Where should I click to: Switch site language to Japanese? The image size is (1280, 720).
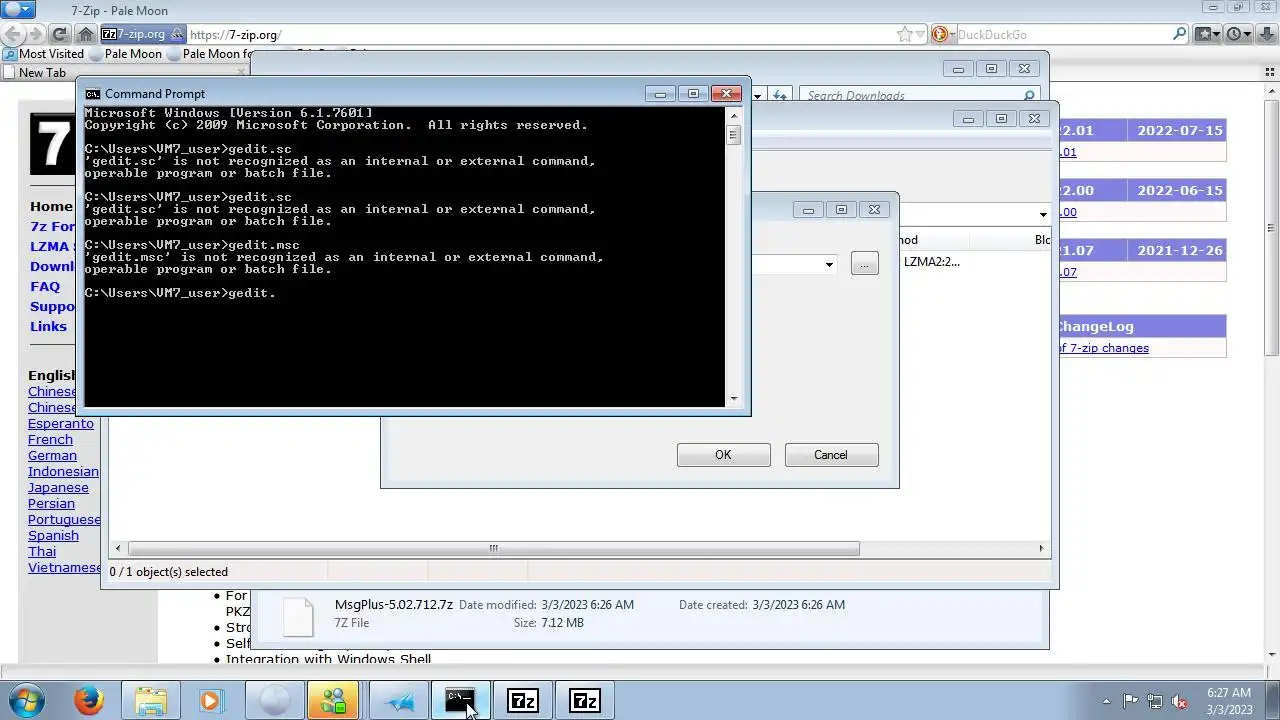point(58,487)
